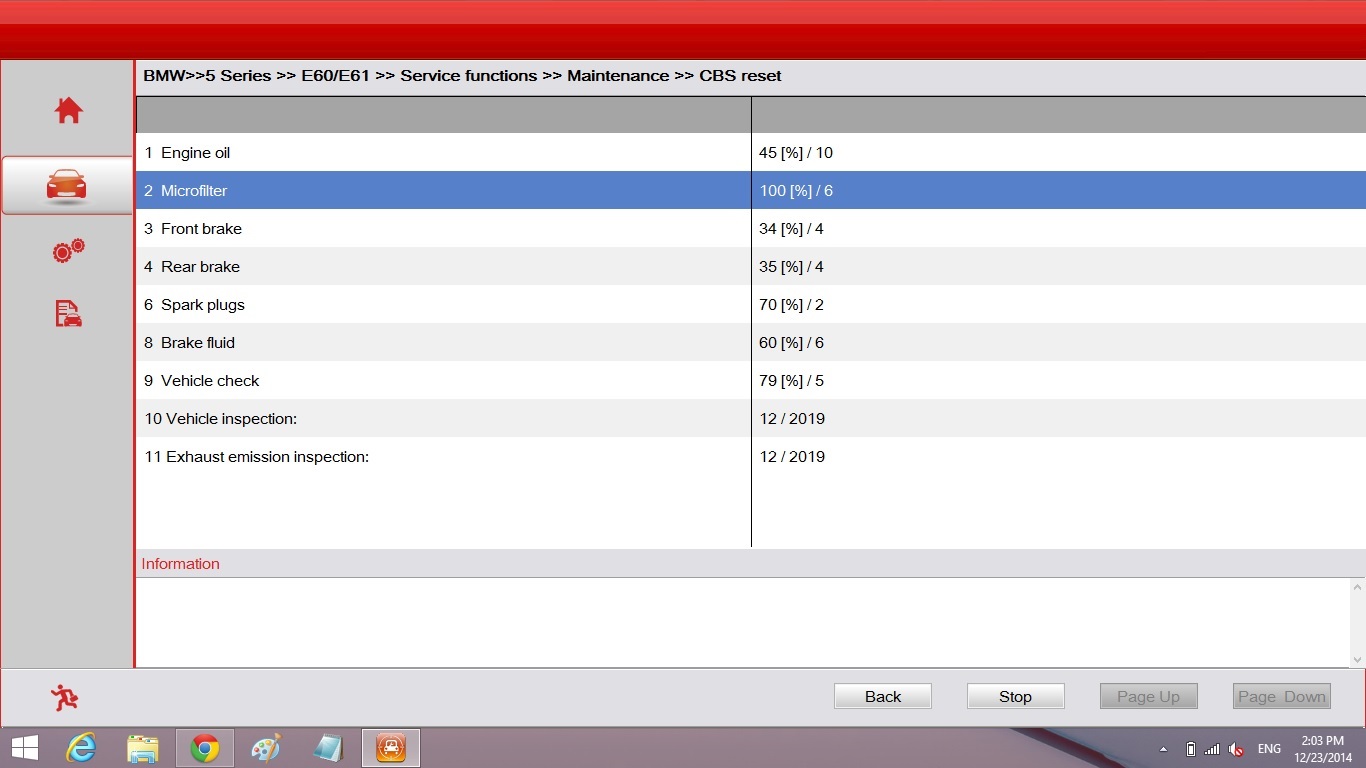Click the value 79 [%] / 5

(x=791, y=381)
